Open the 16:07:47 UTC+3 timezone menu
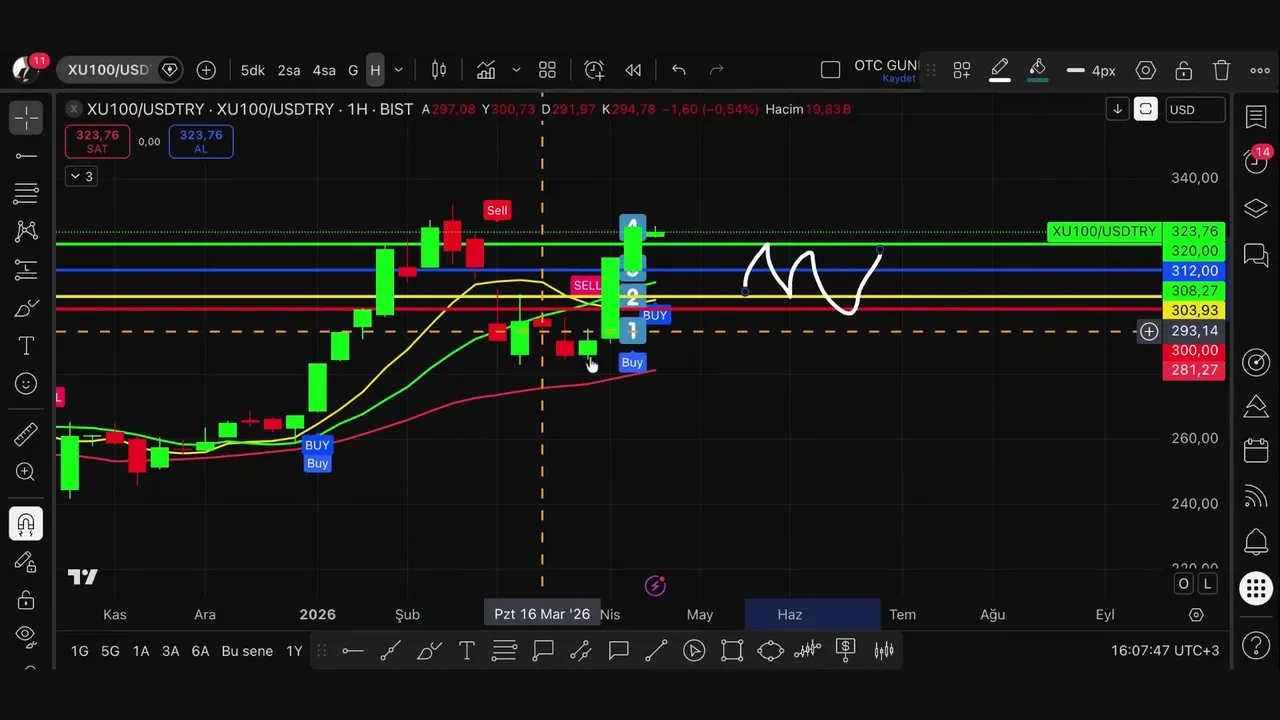Screen dimensions: 1280x720 [x=1165, y=651]
